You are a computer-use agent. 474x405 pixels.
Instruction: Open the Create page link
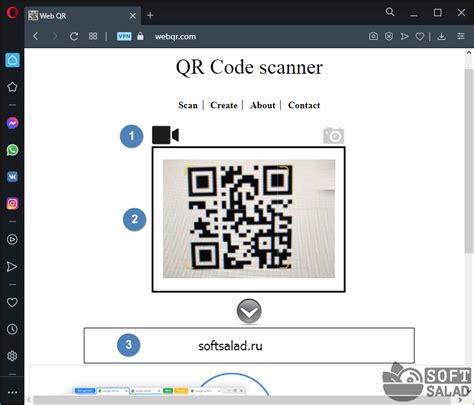224,105
